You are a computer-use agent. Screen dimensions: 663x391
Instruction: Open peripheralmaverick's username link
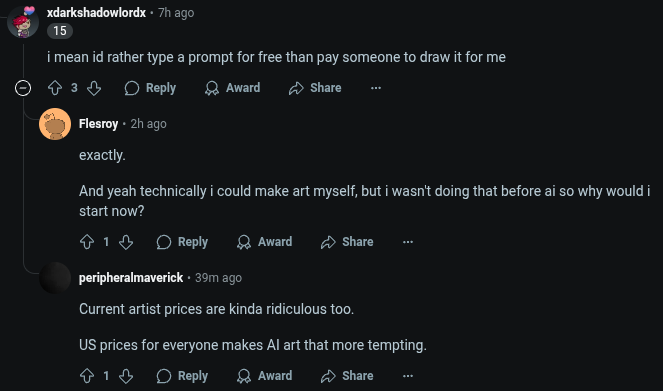coord(131,278)
